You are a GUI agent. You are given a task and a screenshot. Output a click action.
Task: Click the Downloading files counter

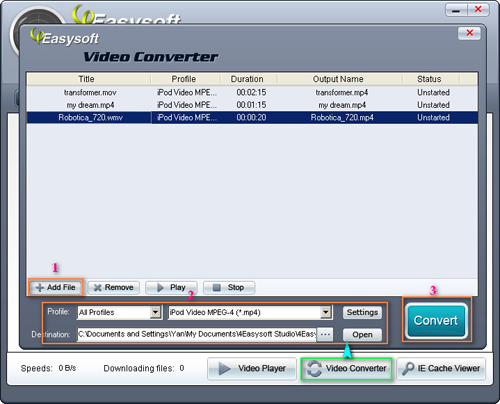(144, 368)
